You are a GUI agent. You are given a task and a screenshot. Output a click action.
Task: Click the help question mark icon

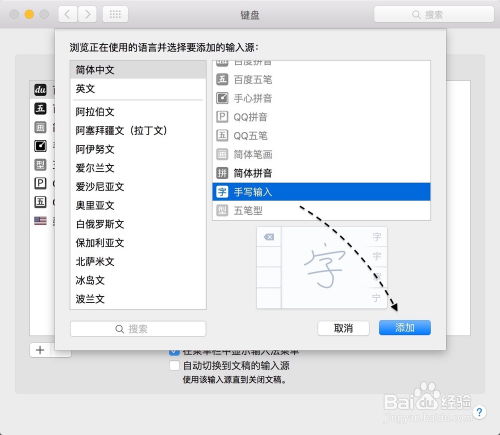click(479, 412)
